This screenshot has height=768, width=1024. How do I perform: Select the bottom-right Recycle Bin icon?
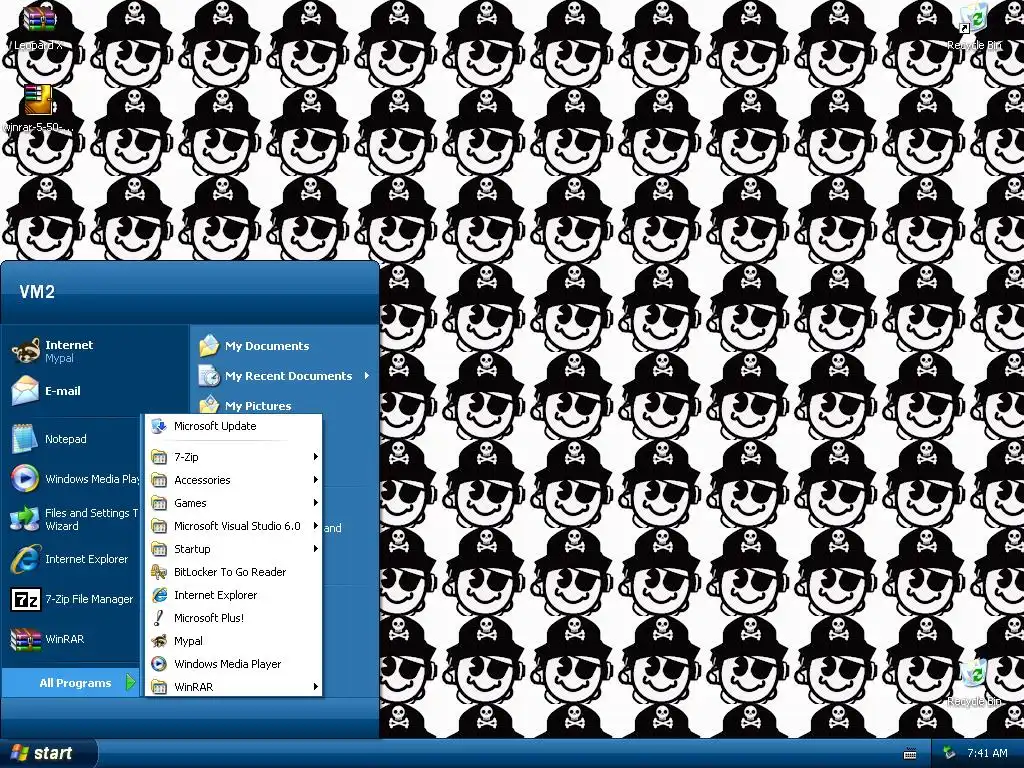pos(973,675)
